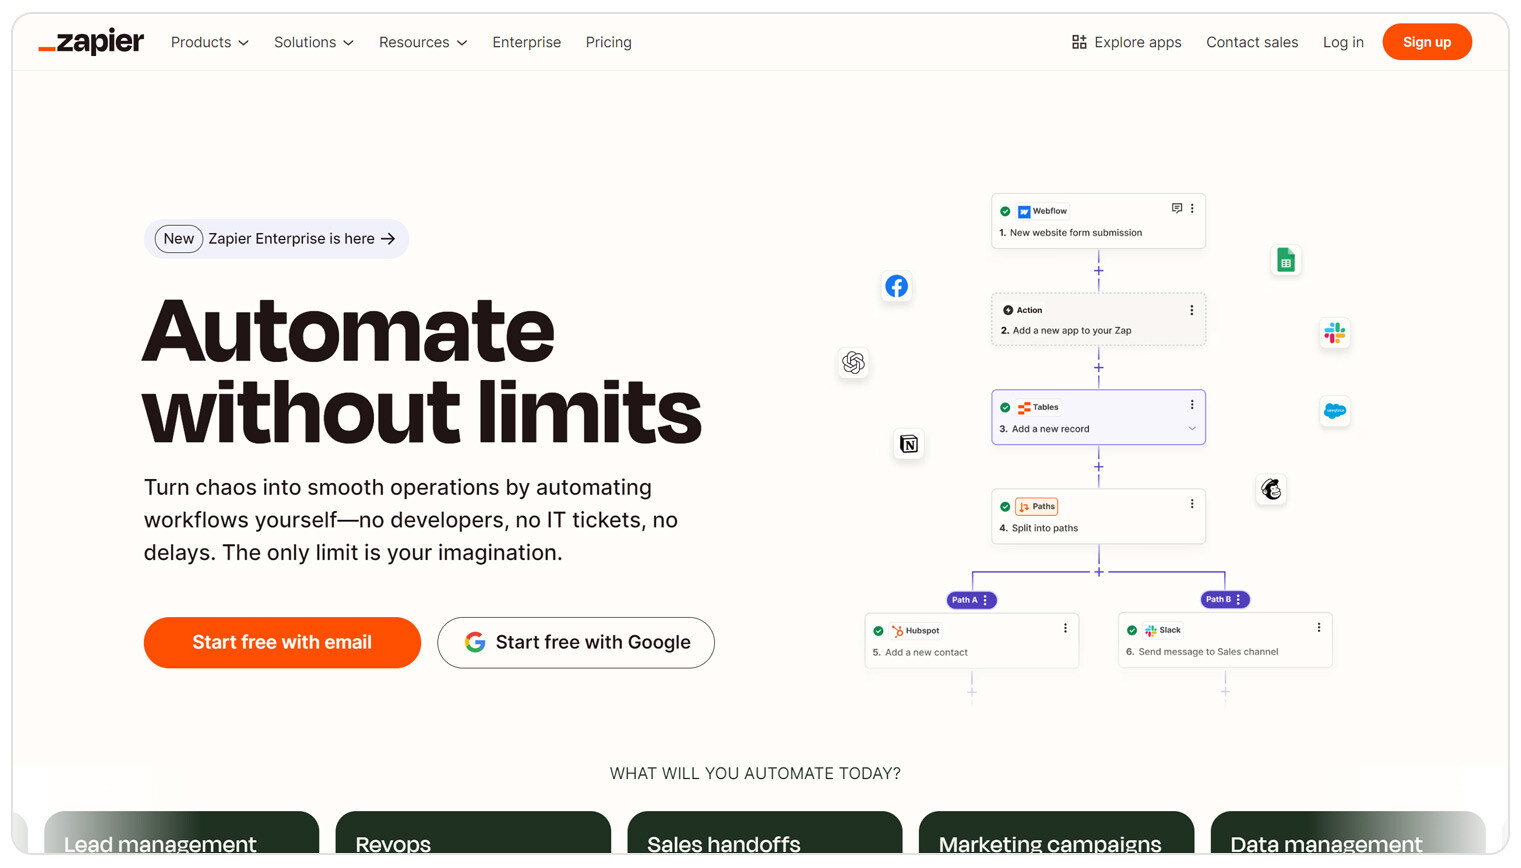Viewport: 1521px width, 868px height.
Task: Click the floating Slack app icon
Action: click(1334, 333)
